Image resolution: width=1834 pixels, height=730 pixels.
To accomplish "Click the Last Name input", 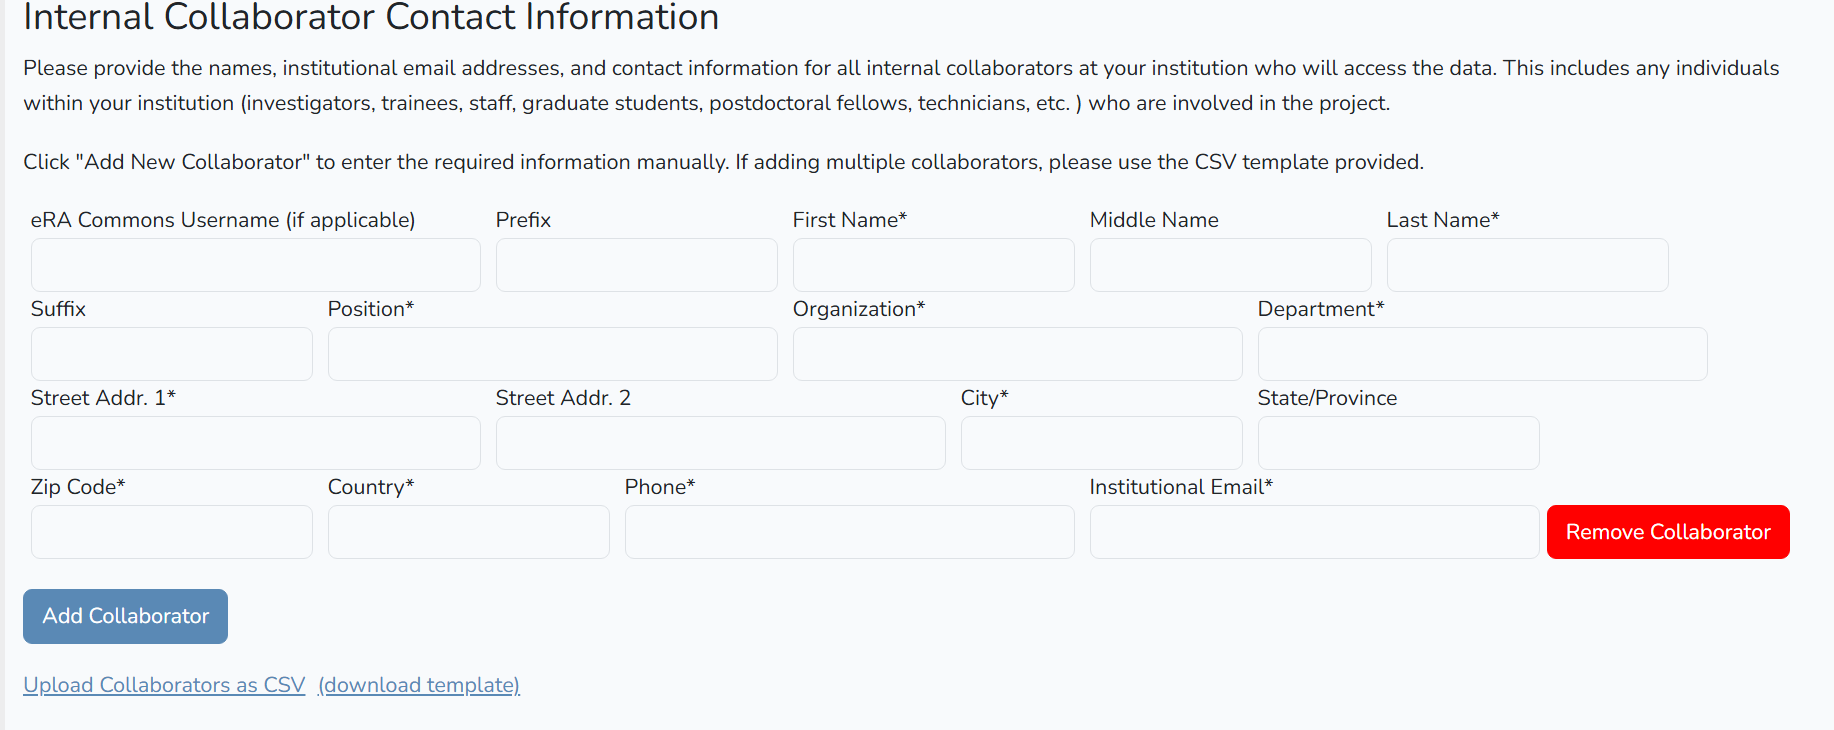I will click(1527, 265).
